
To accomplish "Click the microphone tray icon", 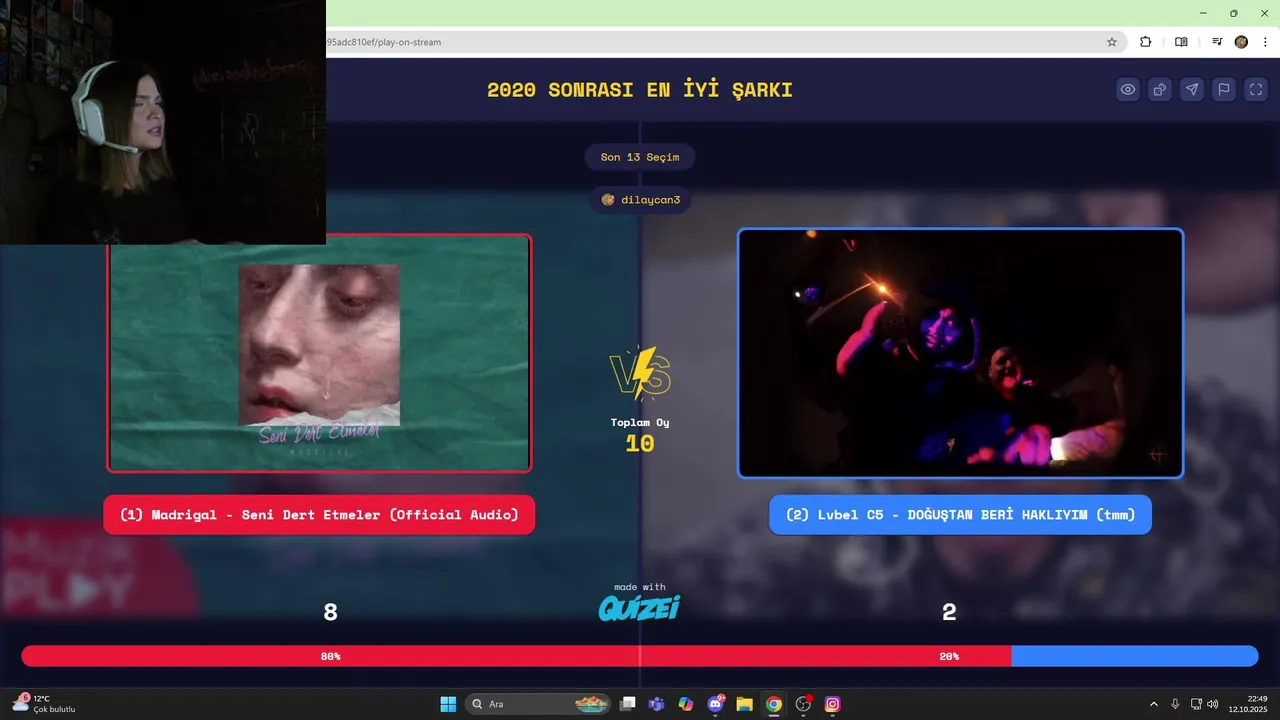I will click(1175, 704).
